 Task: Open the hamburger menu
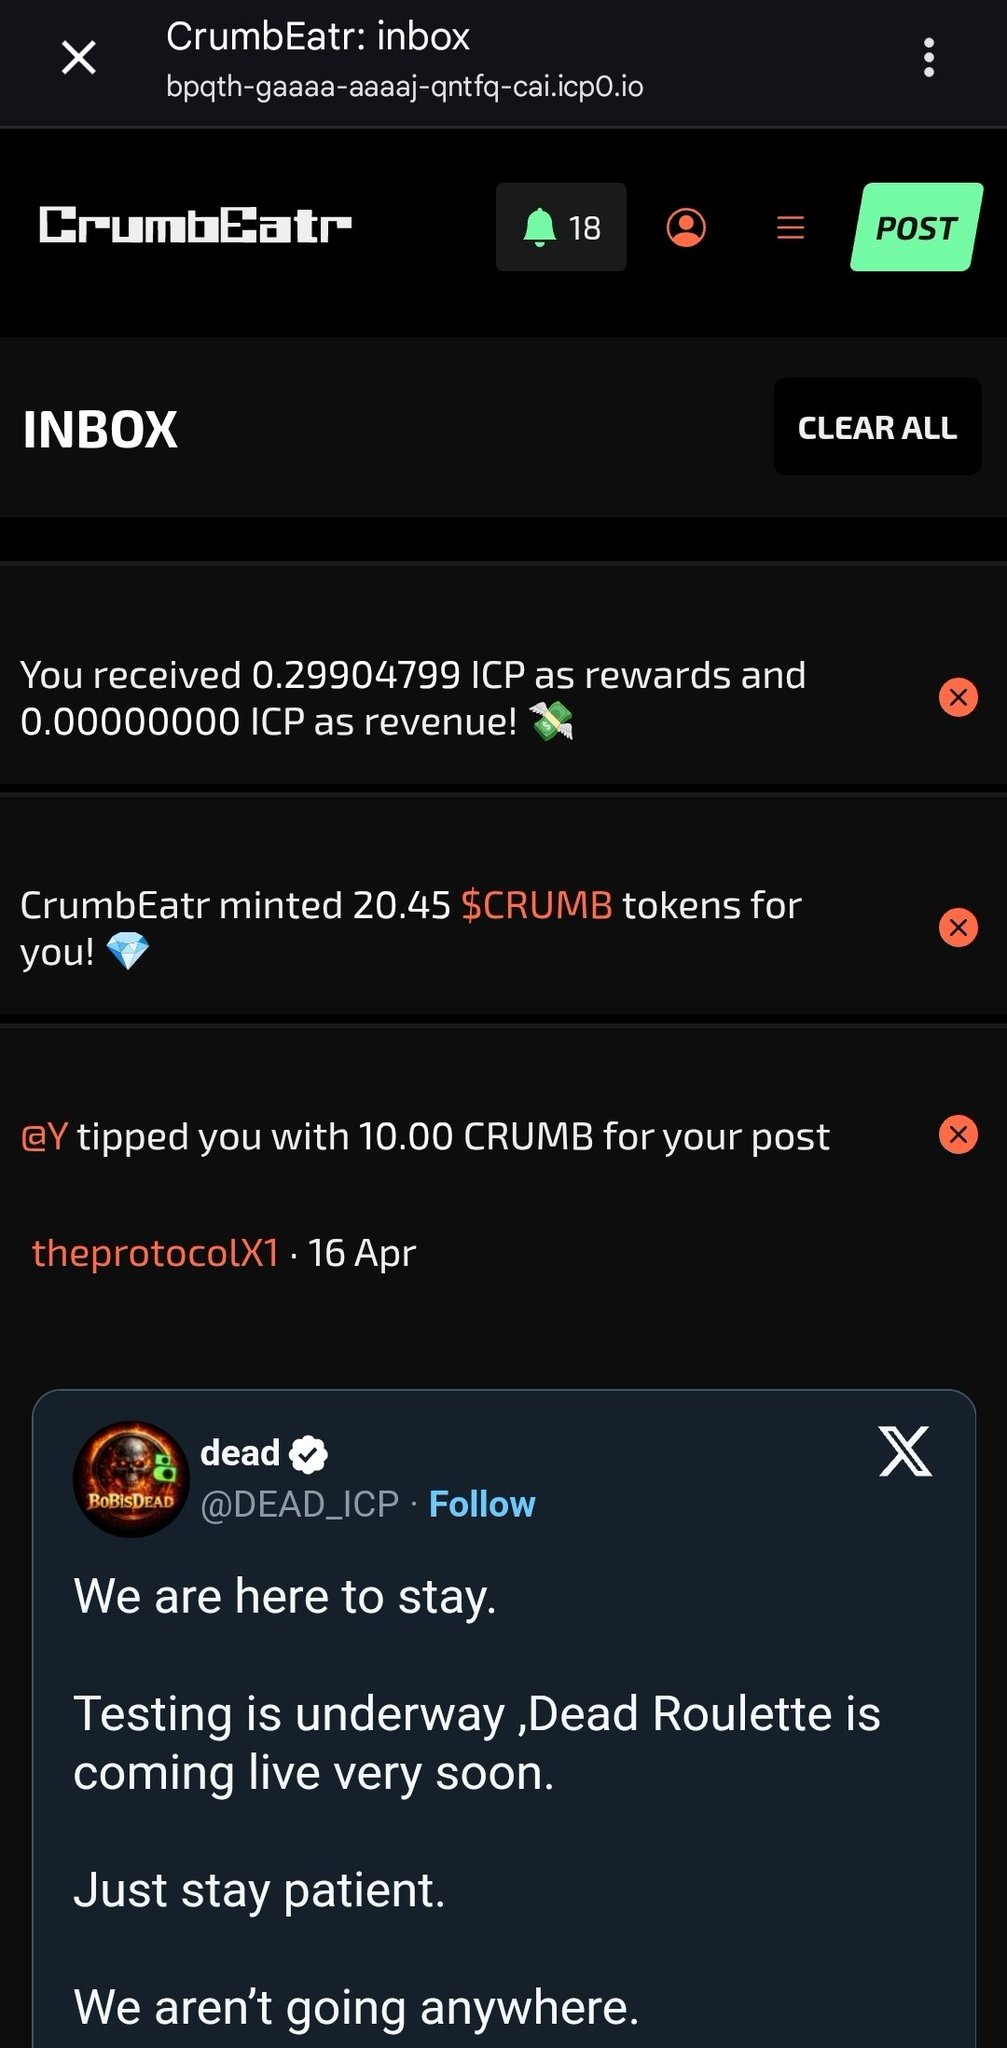pyautogui.click(x=790, y=227)
